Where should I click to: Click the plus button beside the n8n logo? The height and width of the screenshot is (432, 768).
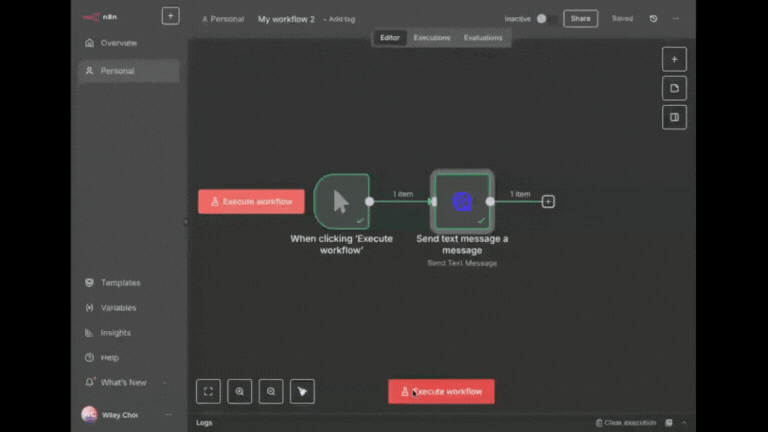pos(170,16)
